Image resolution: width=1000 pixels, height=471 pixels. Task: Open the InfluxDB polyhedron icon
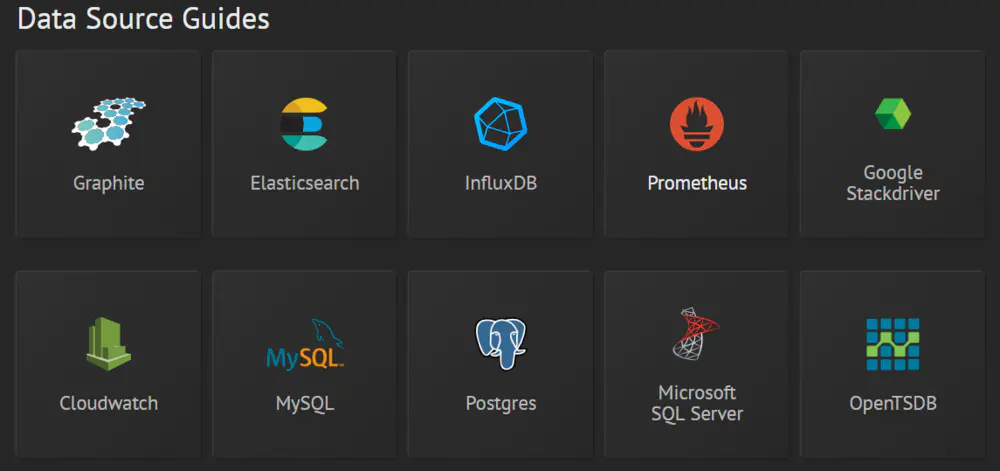coord(501,124)
